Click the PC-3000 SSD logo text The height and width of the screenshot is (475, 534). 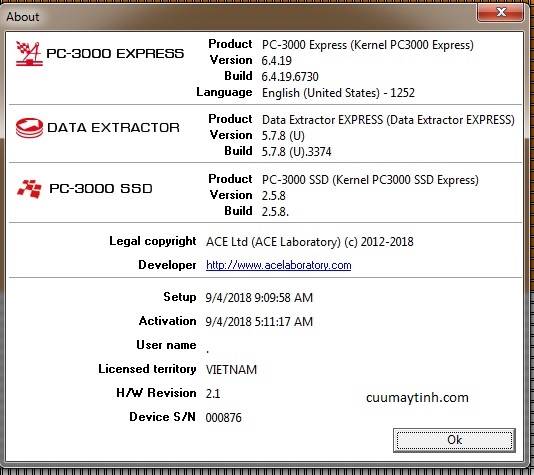pos(101,188)
